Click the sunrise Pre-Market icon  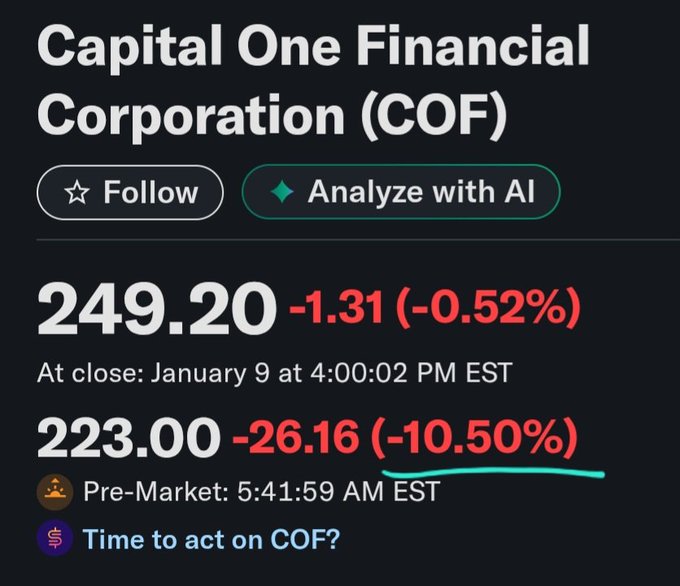54,492
